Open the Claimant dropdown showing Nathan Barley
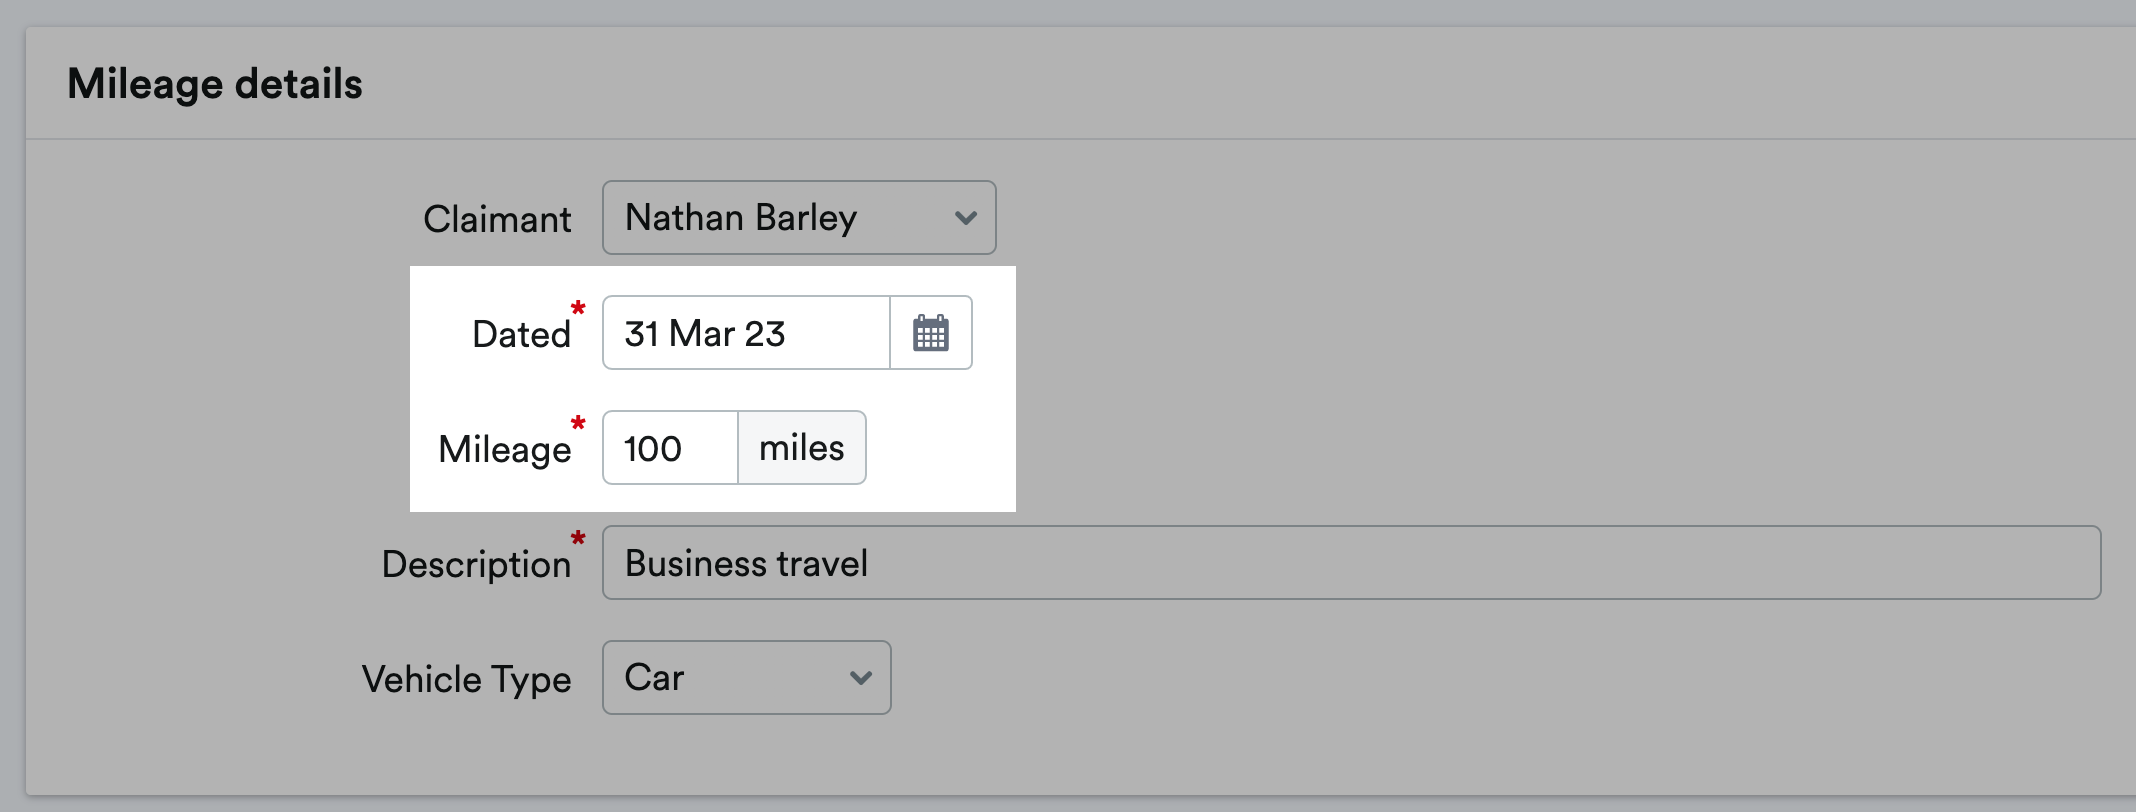Viewport: 2136px width, 812px height. (x=798, y=218)
